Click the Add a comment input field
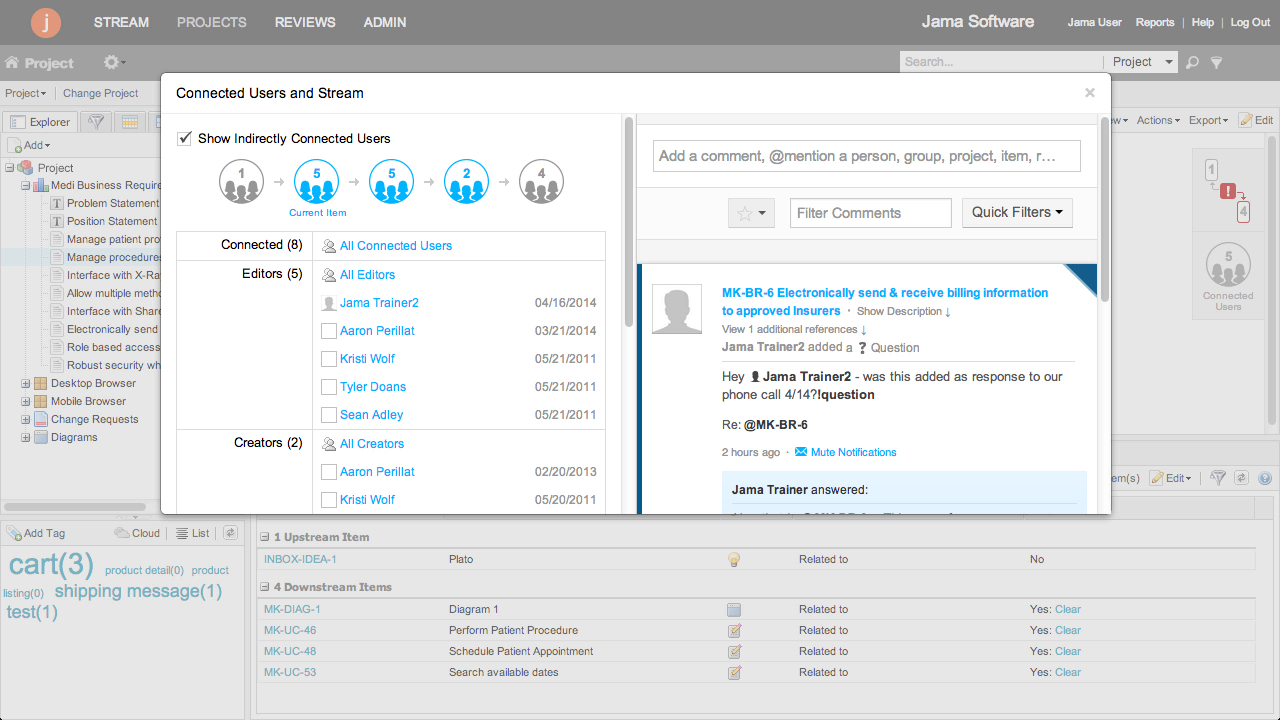 click(x=867, y=156)
